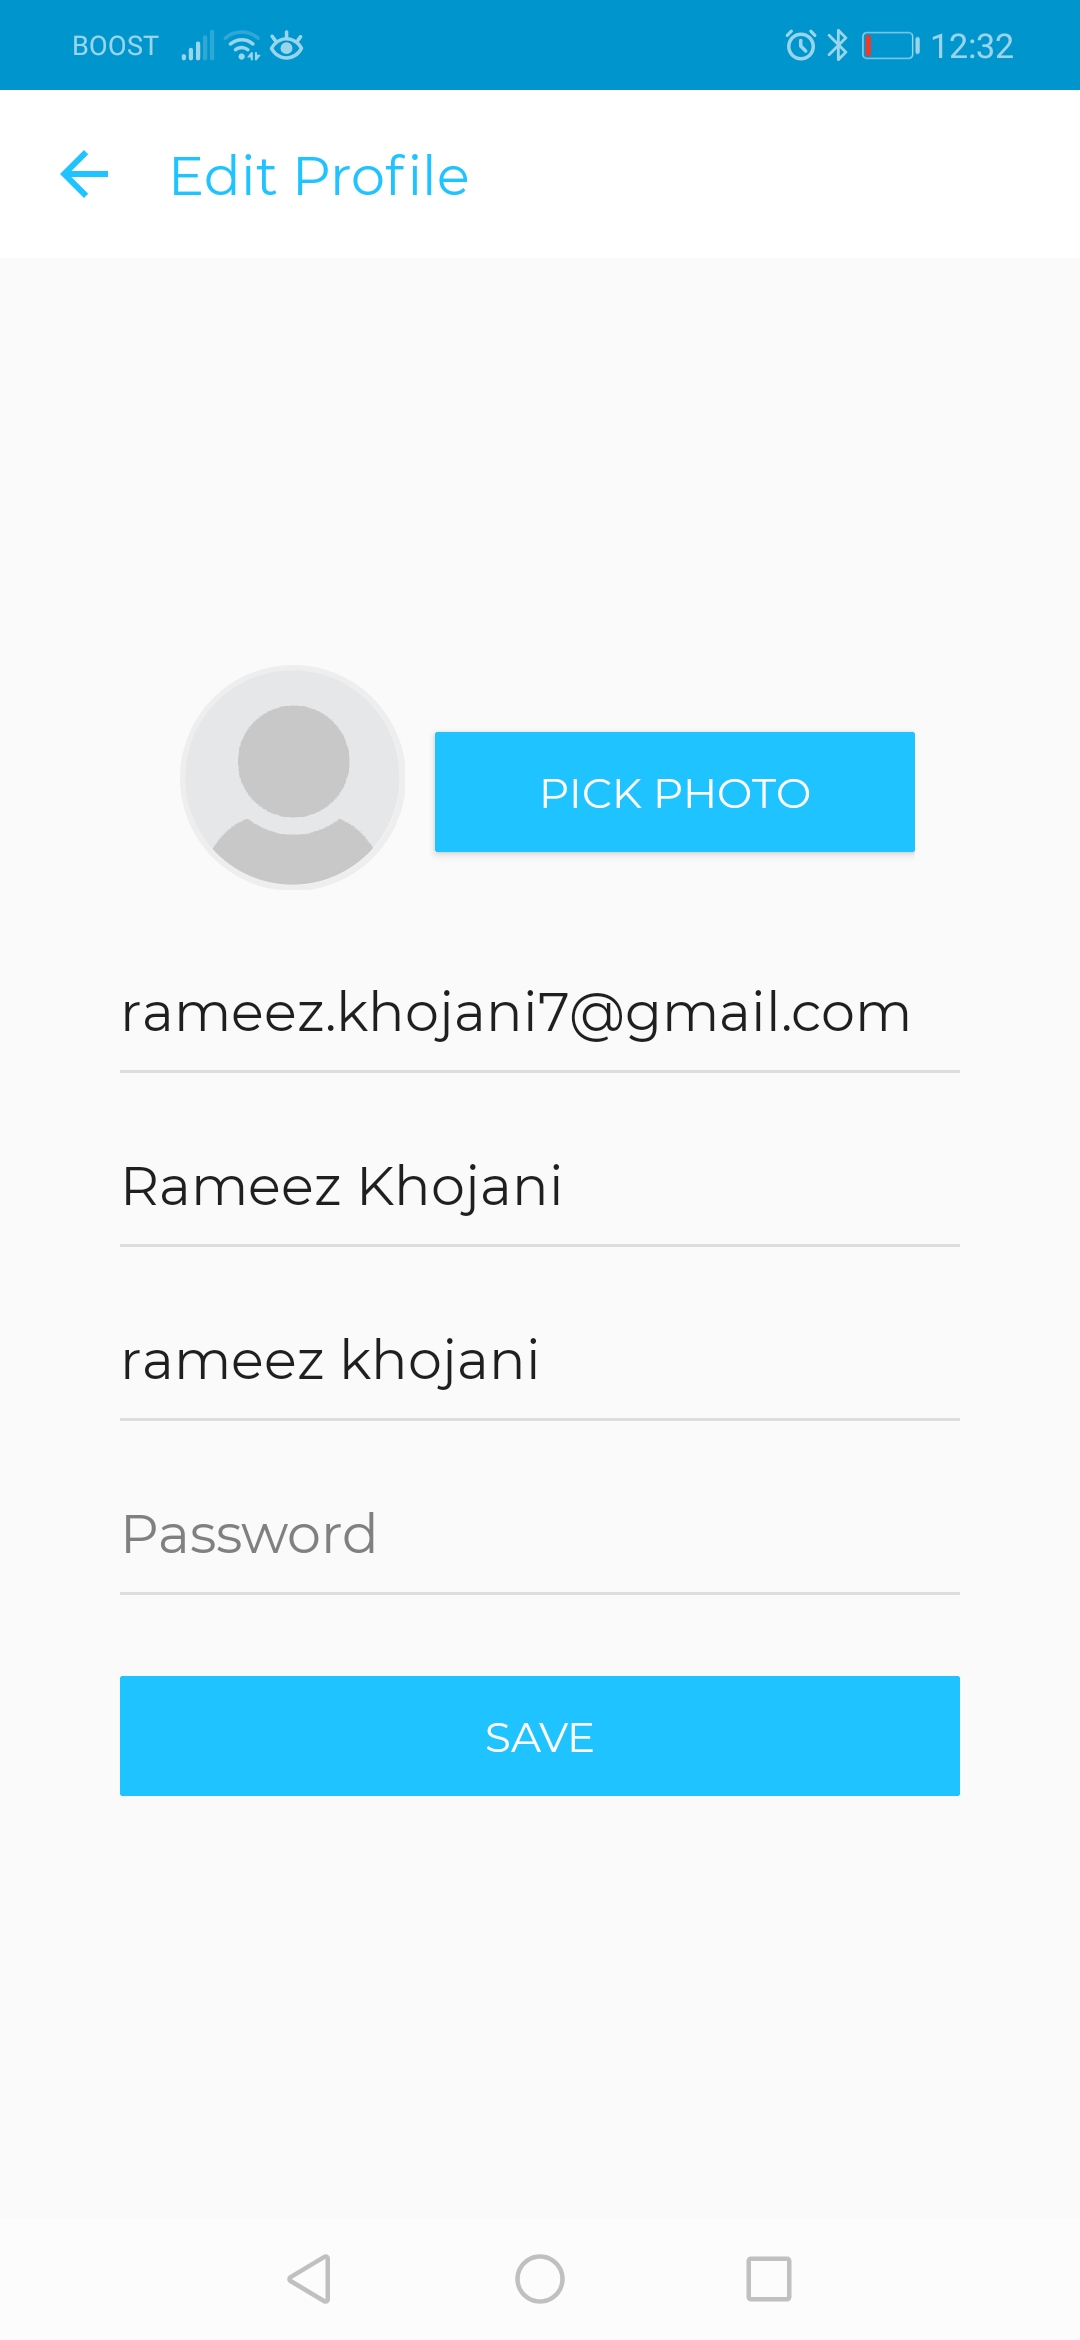Click the PICK PHOTO button
Image resolution: width=1080 pixels, height=2340 pixels.
pyautogui.click(x=675, y=792)
